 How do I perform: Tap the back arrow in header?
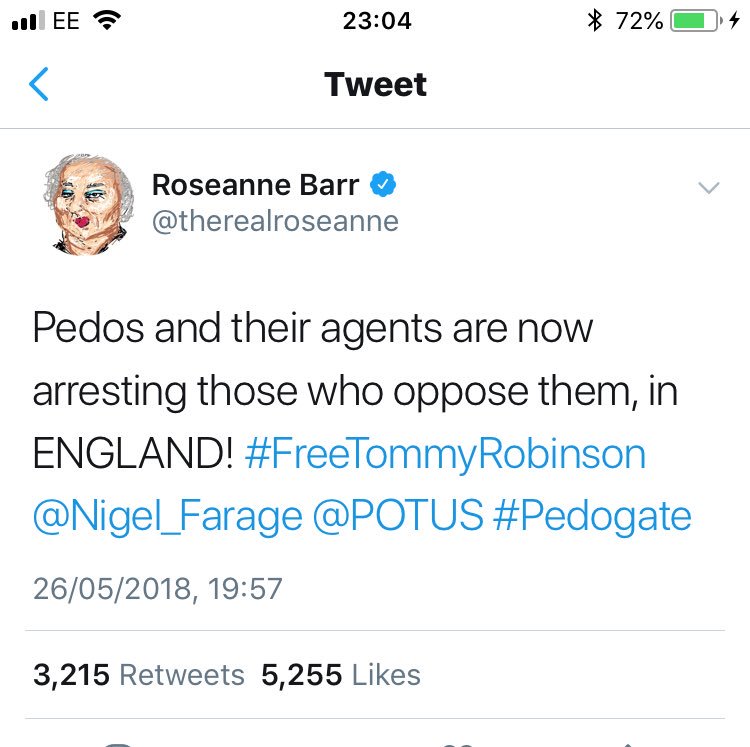39,85
